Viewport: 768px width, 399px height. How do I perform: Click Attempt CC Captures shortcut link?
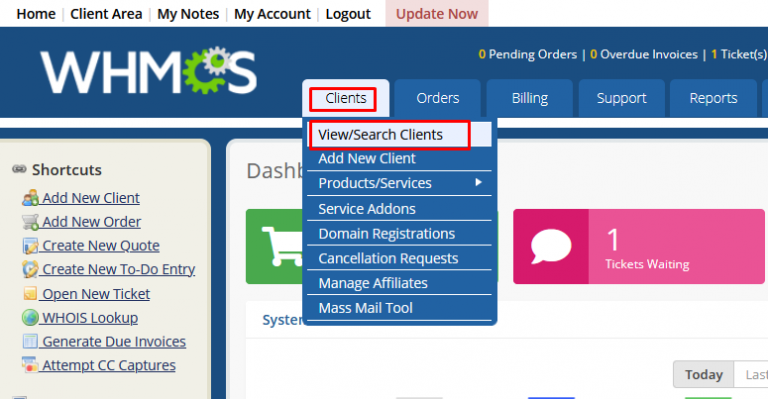coord(108,365)
